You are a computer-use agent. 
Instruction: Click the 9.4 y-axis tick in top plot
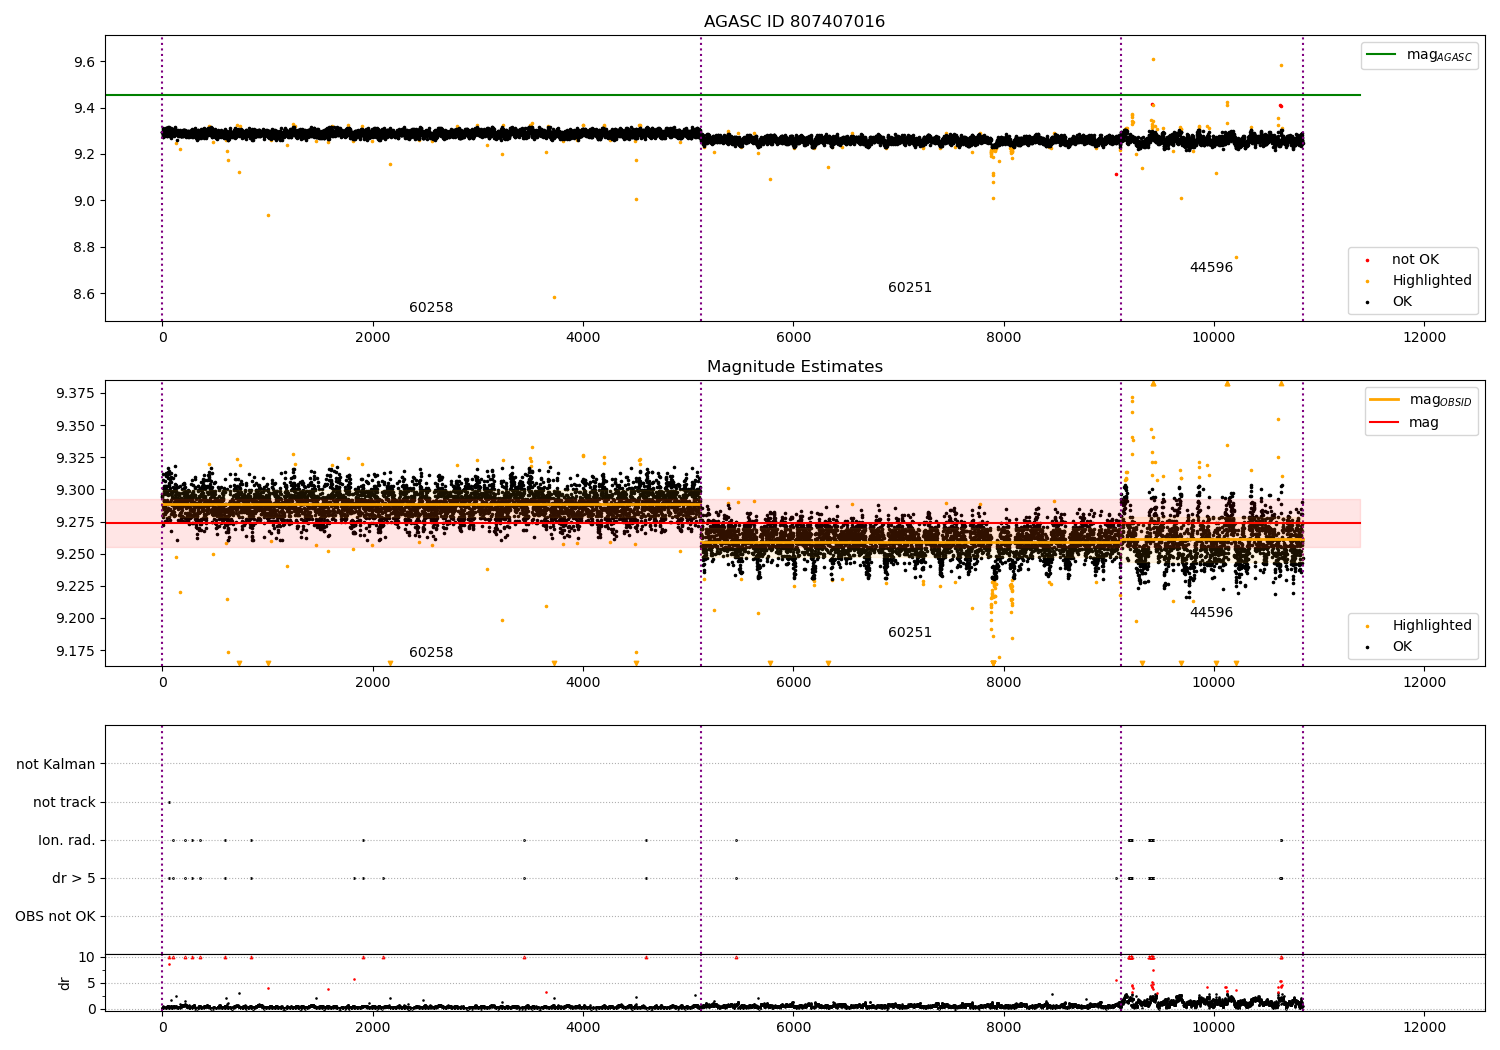click(84, 108)
